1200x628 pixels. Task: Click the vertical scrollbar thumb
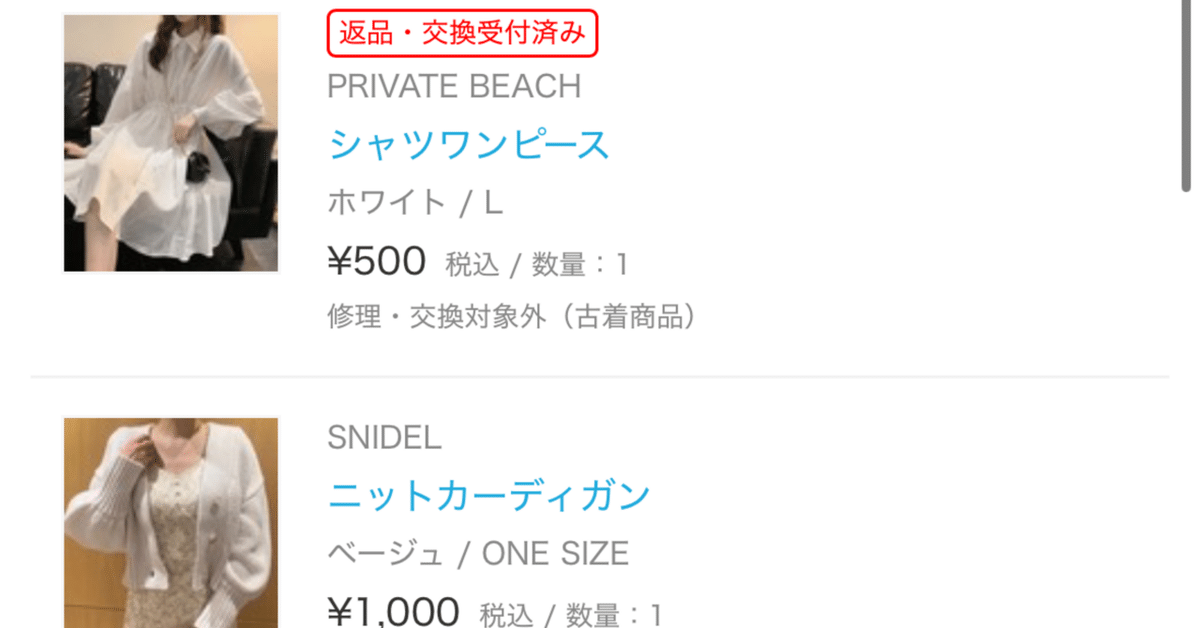click(x=1186, y=97)
